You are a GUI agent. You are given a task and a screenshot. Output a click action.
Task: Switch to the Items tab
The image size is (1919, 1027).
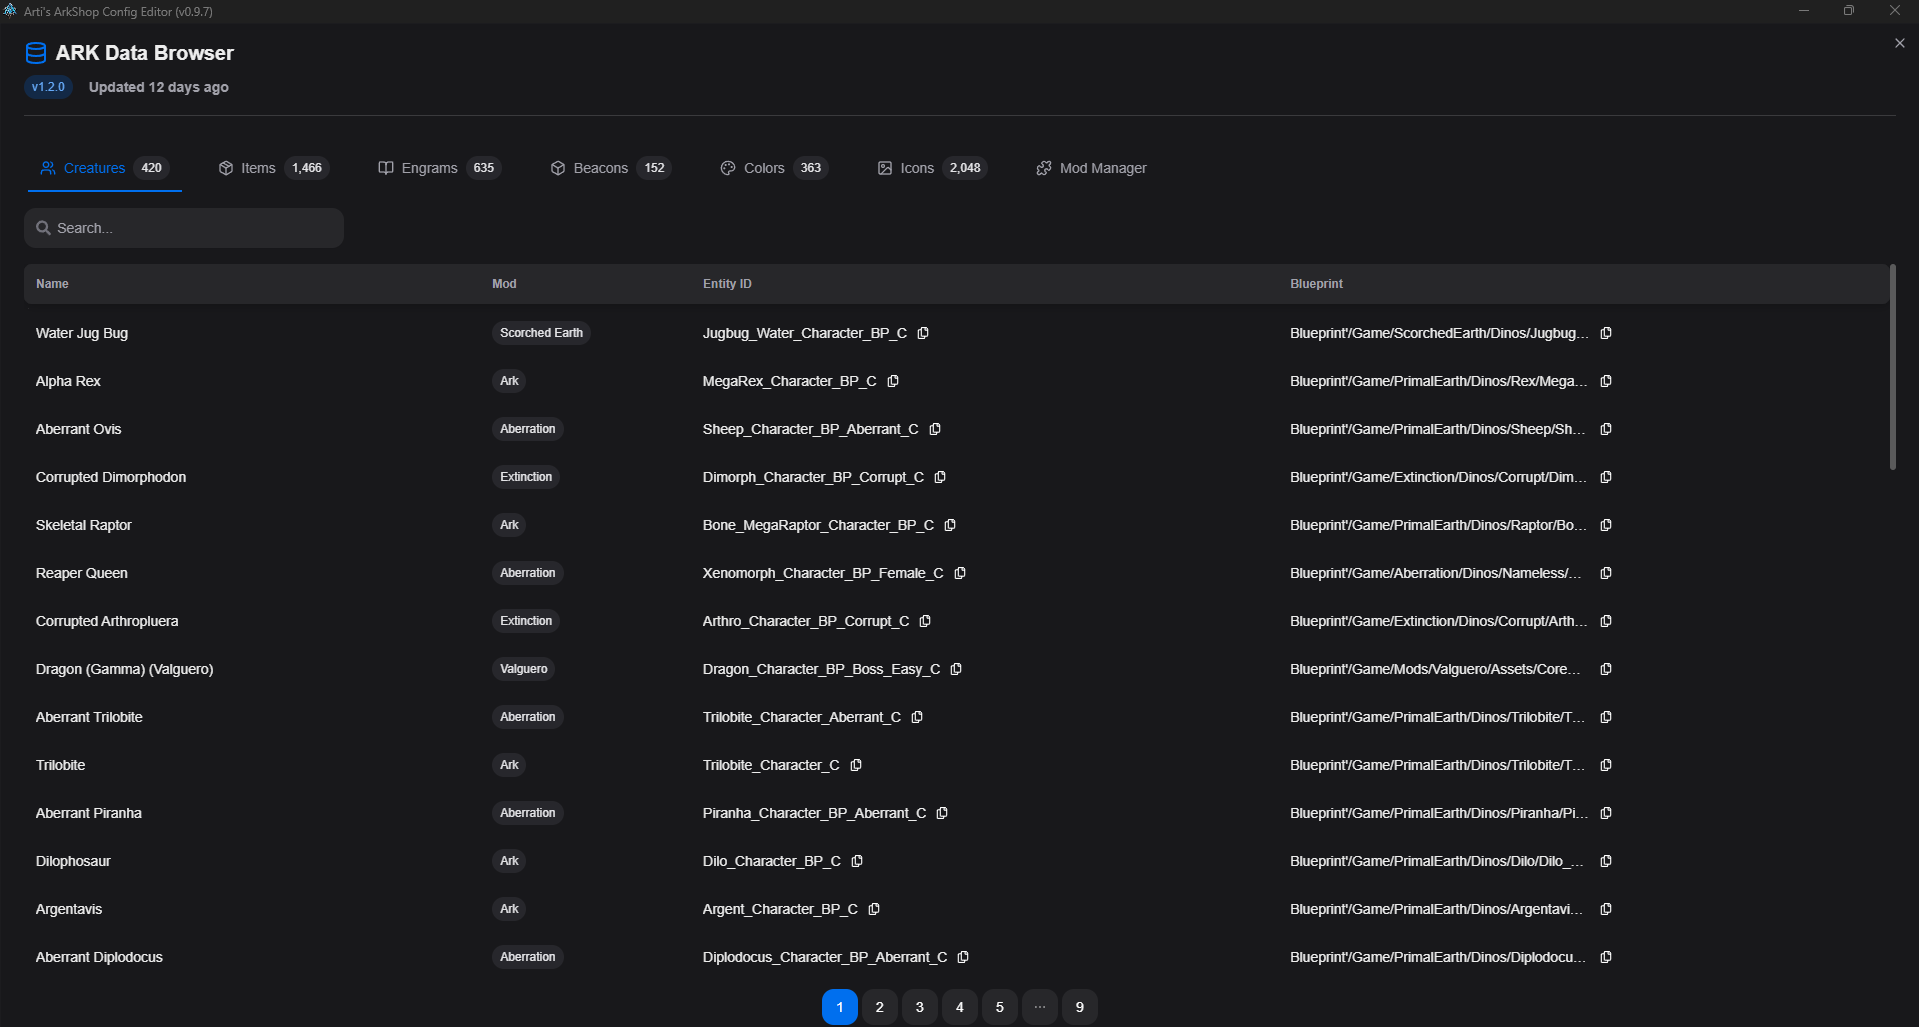[274, 168]
